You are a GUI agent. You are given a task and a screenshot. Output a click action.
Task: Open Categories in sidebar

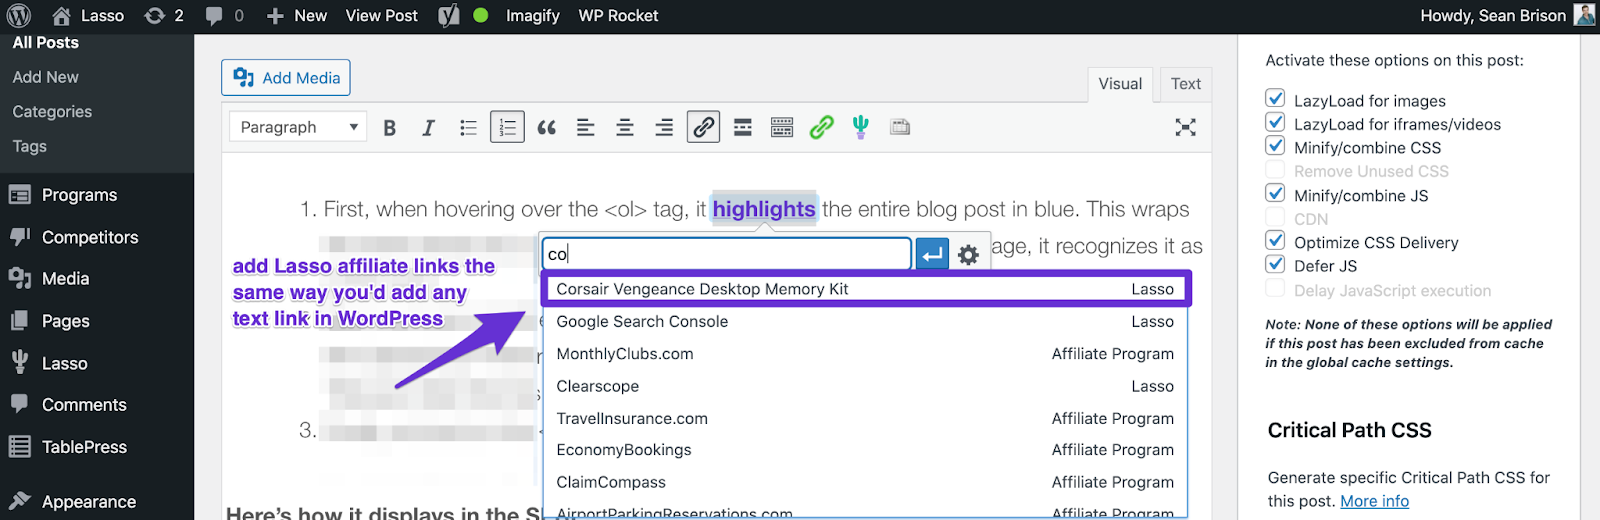click(x=52, y=112)
